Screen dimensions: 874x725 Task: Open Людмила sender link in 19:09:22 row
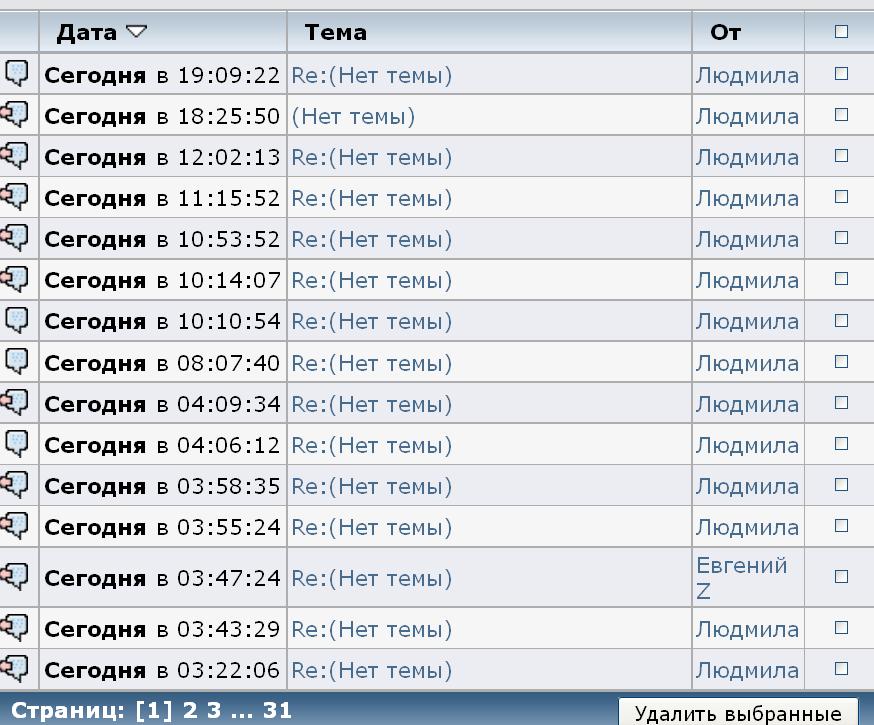[747, 75]
